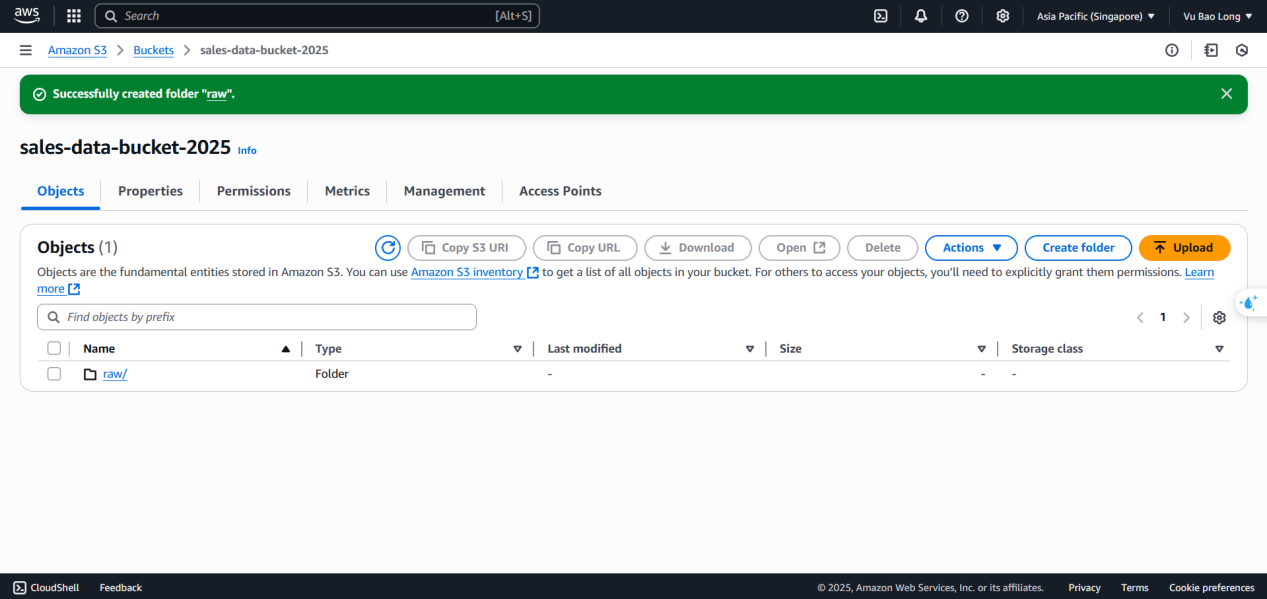Switch to the Metrics tab
The width and height of the screenshot is (1267, 599).
click(x=347, y=191)
